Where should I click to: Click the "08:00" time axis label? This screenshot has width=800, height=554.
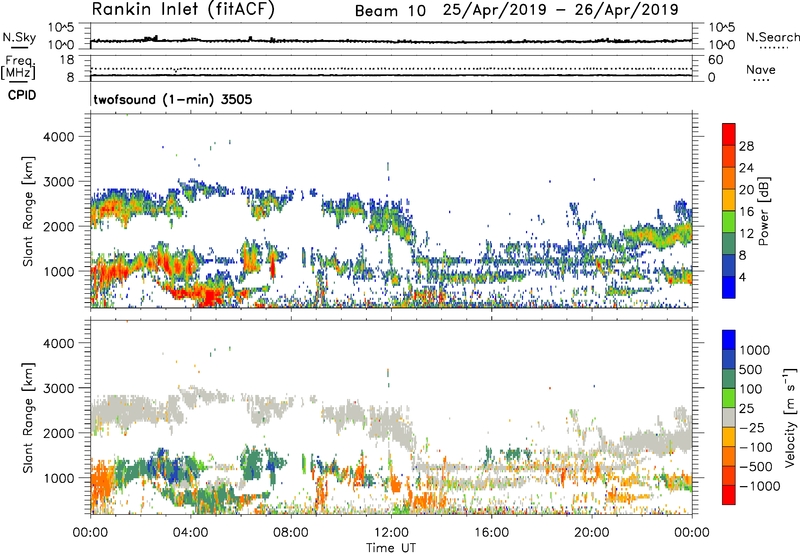point(291,533)
